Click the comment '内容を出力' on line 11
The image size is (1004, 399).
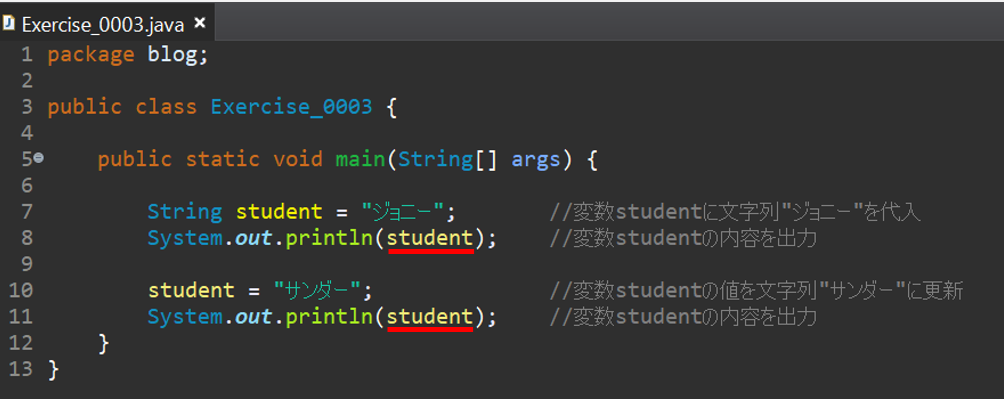pos(765,317)
